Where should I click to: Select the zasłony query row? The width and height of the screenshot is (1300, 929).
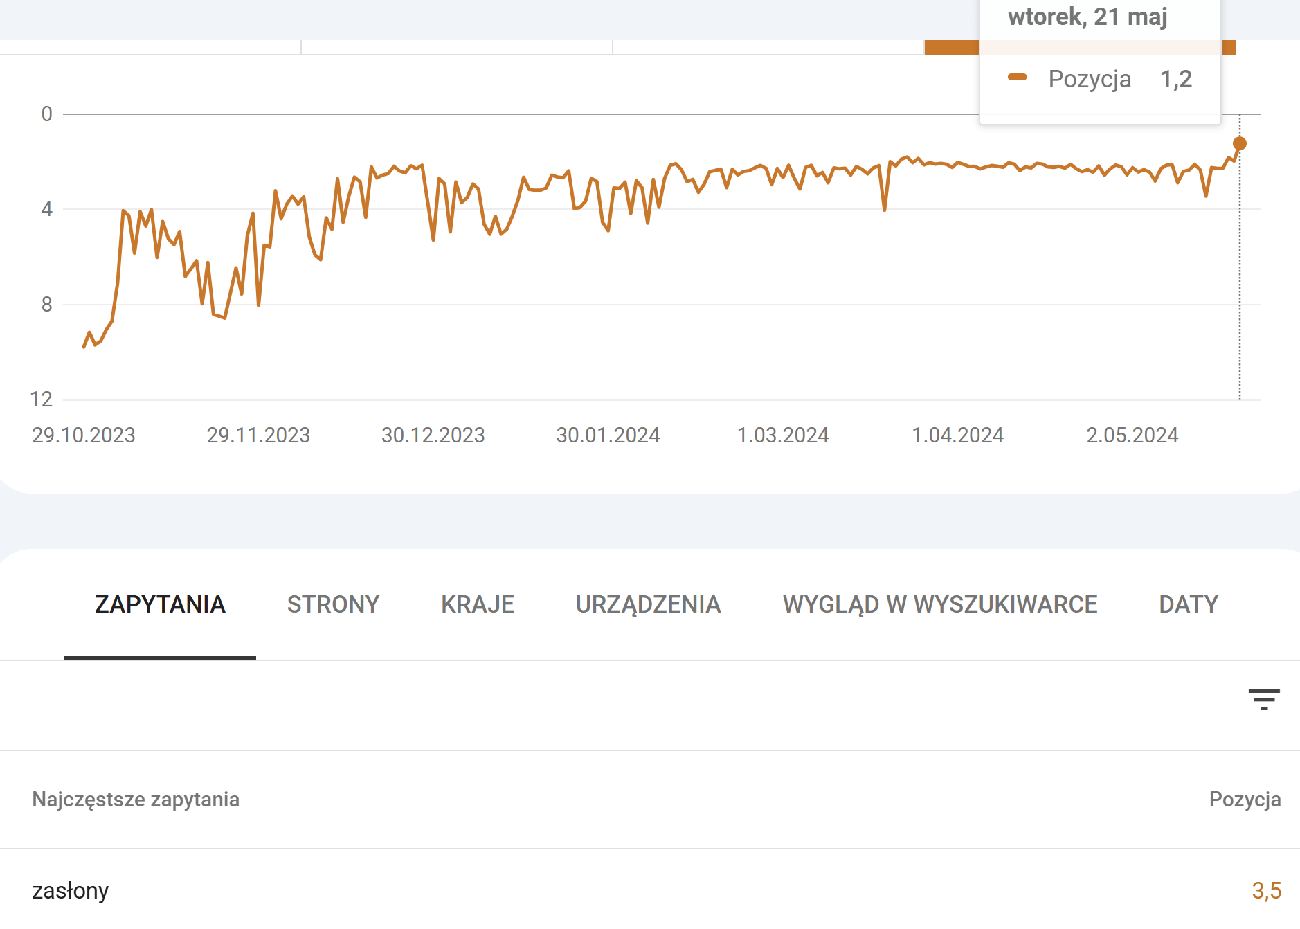[70, 891]
